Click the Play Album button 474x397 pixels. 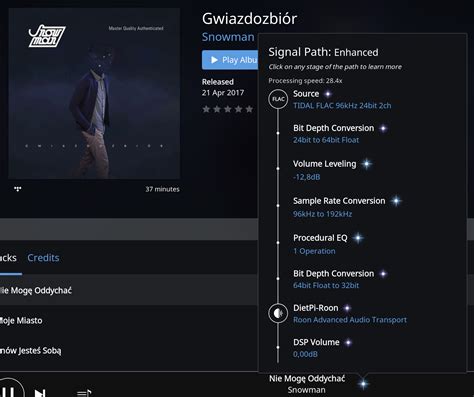tap(230, 60)
